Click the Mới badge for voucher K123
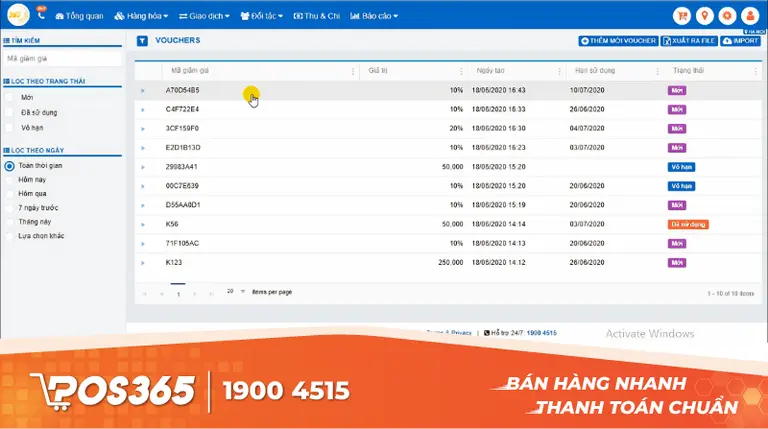The width and height of the screenshot is (768, 429). tap(677, 263)
